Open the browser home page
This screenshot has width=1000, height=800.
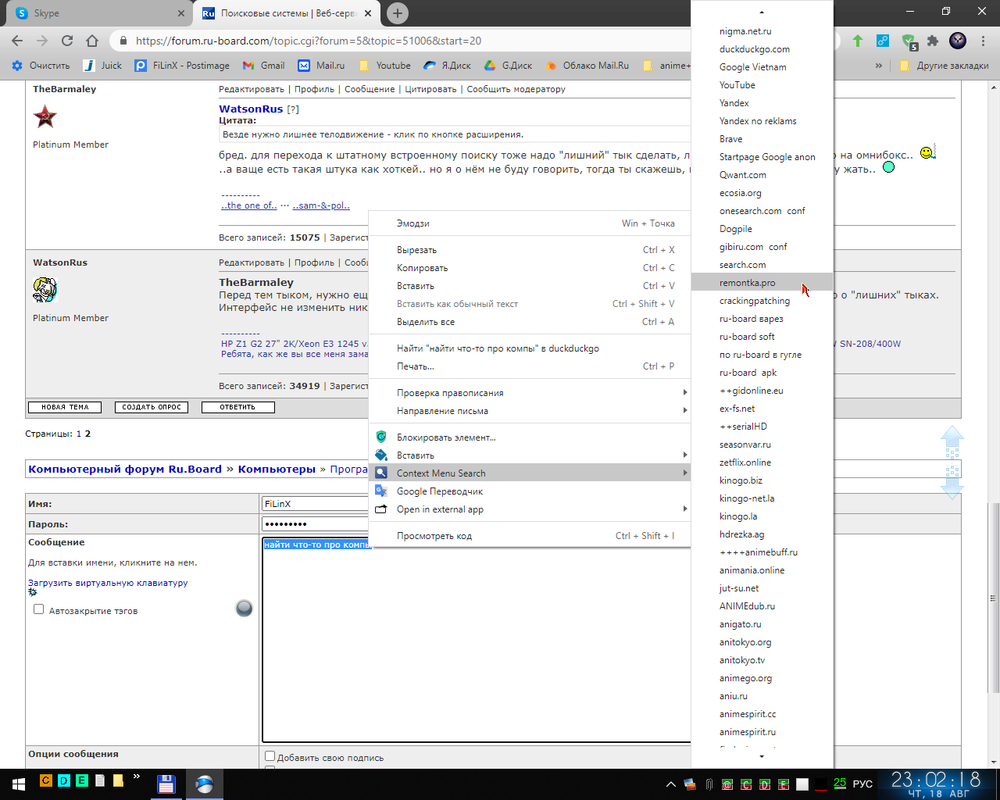92,41
